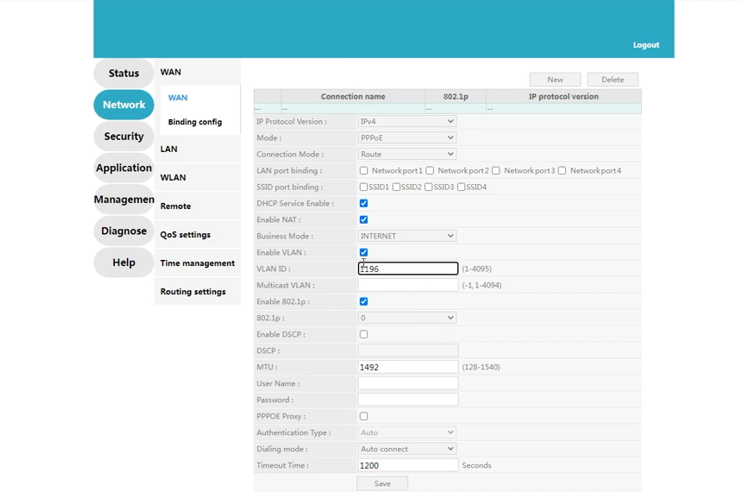740x492 pixels.
Task: Click the New connection button
Action: (555, 79)
